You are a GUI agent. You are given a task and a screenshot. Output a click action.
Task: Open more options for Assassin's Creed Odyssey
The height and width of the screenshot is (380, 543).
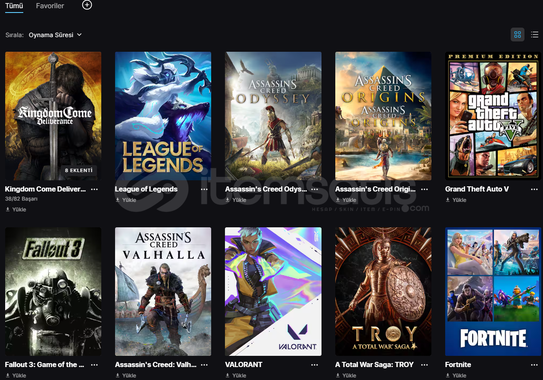(x=314, y=189)
